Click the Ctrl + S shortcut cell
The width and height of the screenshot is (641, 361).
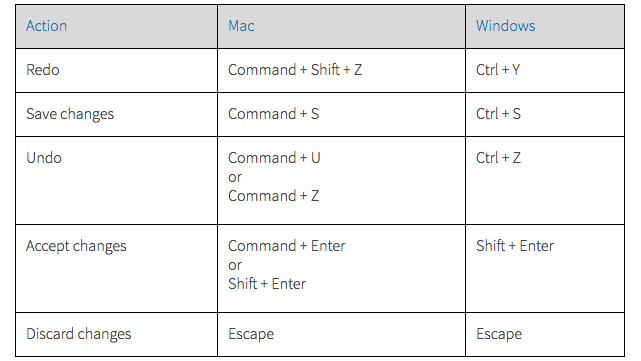(x=498, y=114)
